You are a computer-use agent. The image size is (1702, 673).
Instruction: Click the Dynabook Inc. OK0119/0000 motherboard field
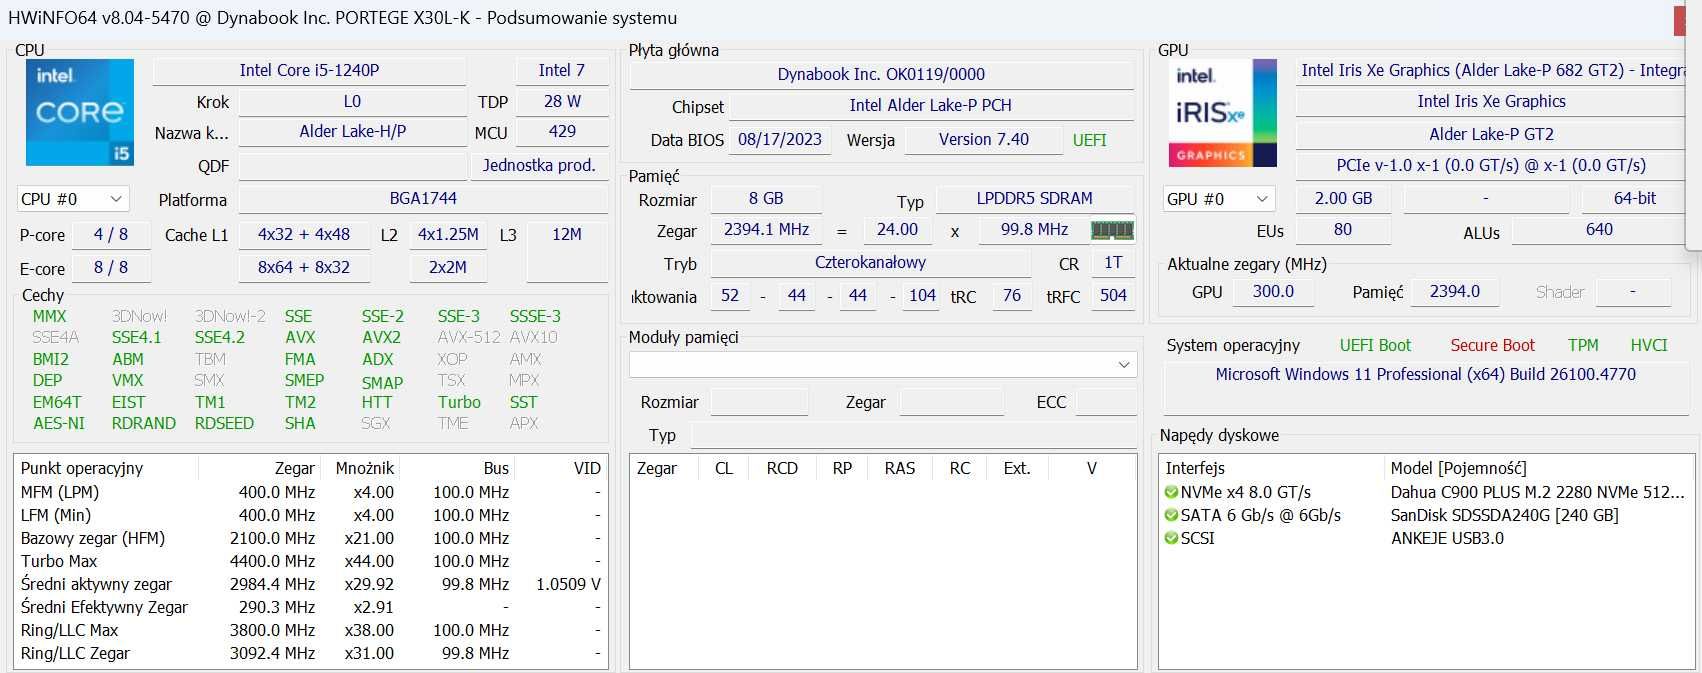(881, 74)
